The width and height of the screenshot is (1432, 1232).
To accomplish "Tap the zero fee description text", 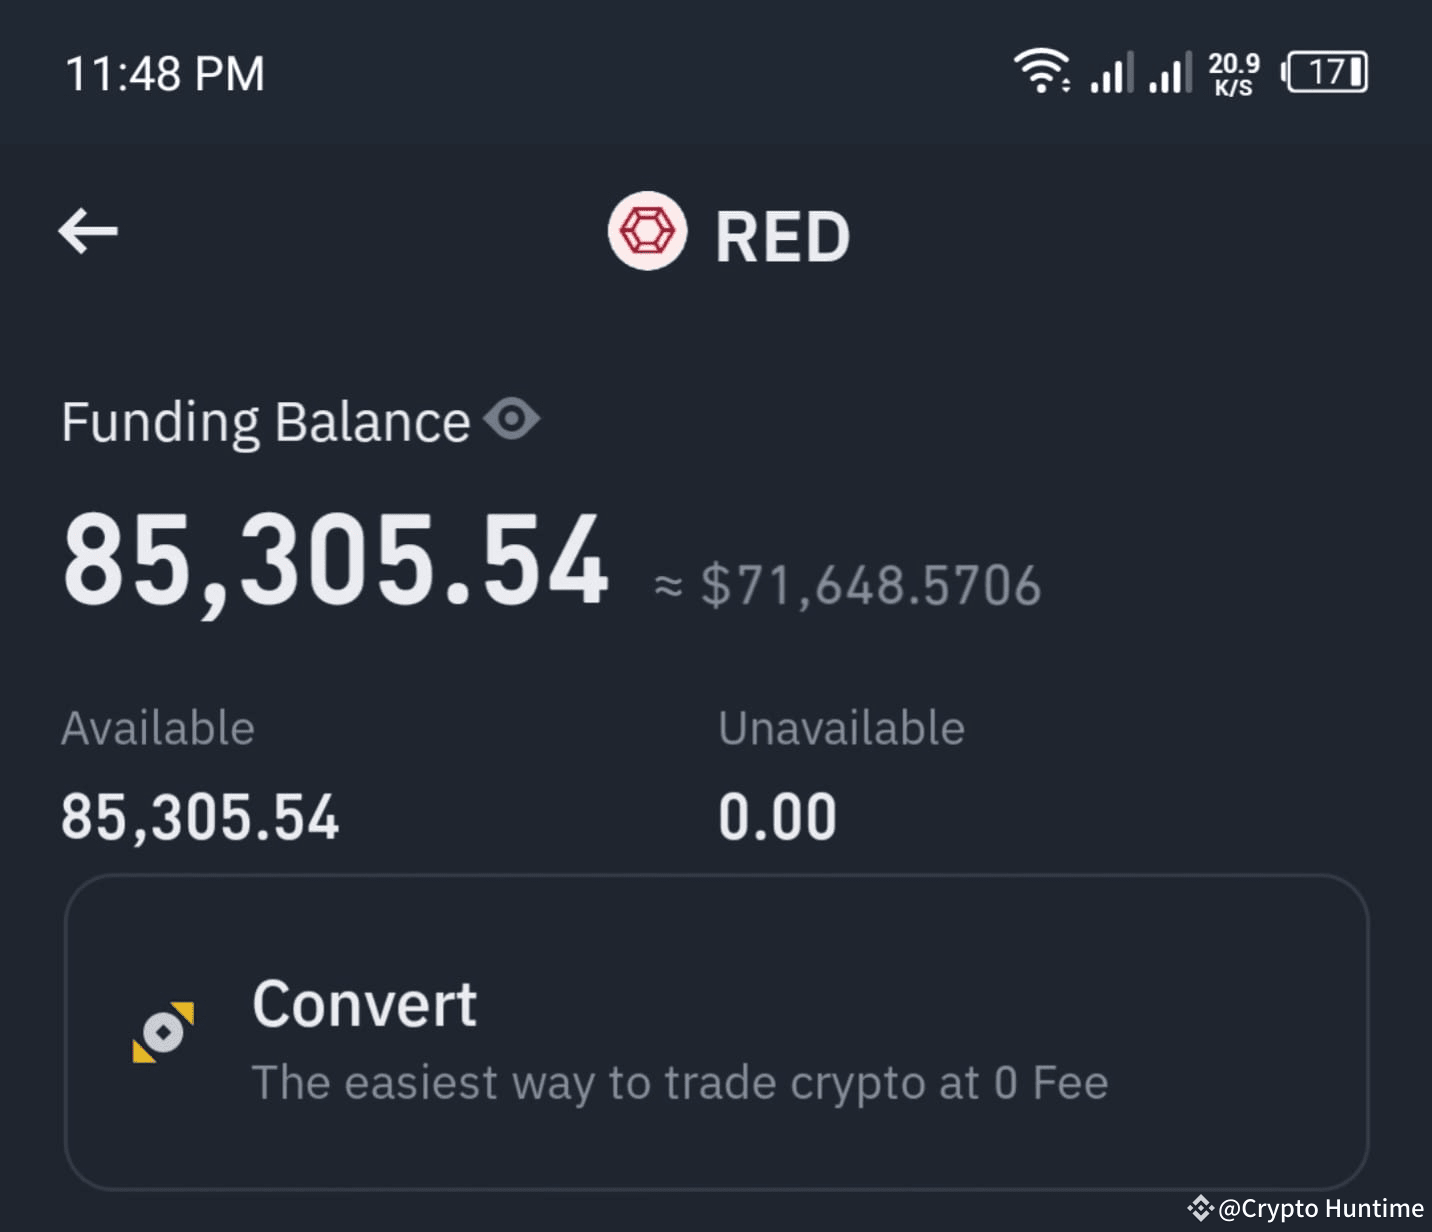I will pos(681,1082).
